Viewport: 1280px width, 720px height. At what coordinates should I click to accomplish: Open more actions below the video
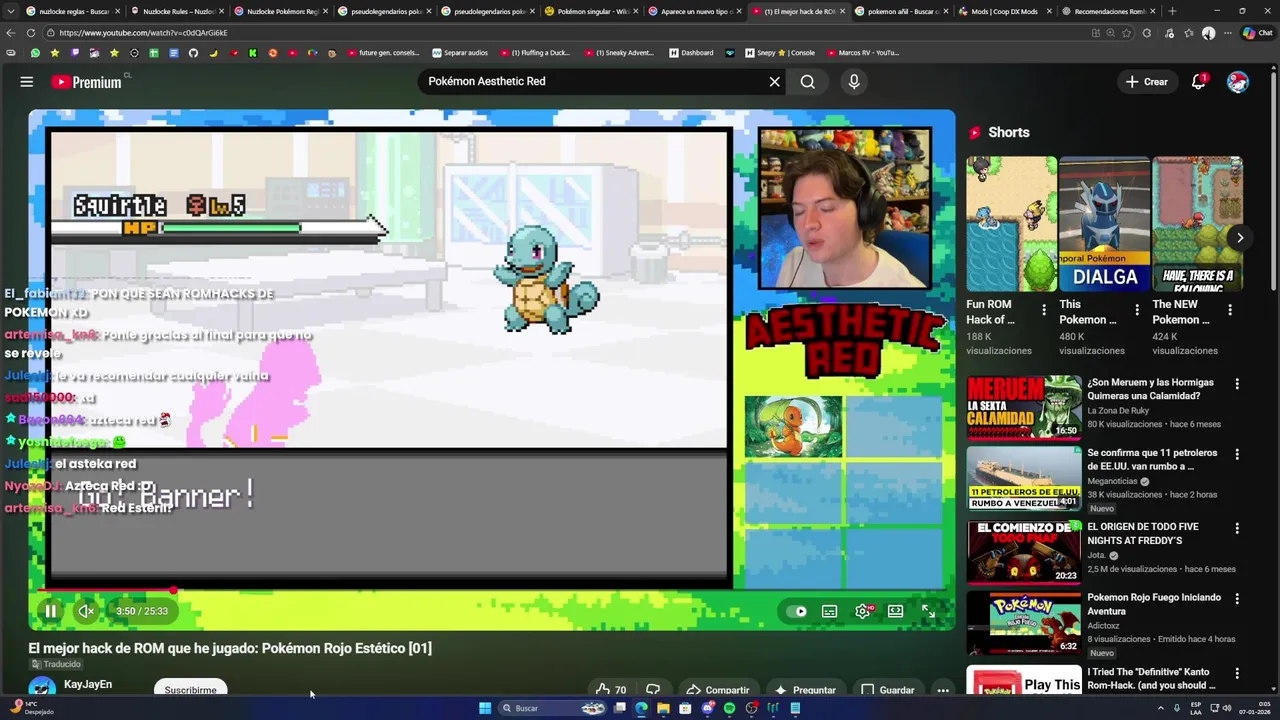click(x=942, y=690)
